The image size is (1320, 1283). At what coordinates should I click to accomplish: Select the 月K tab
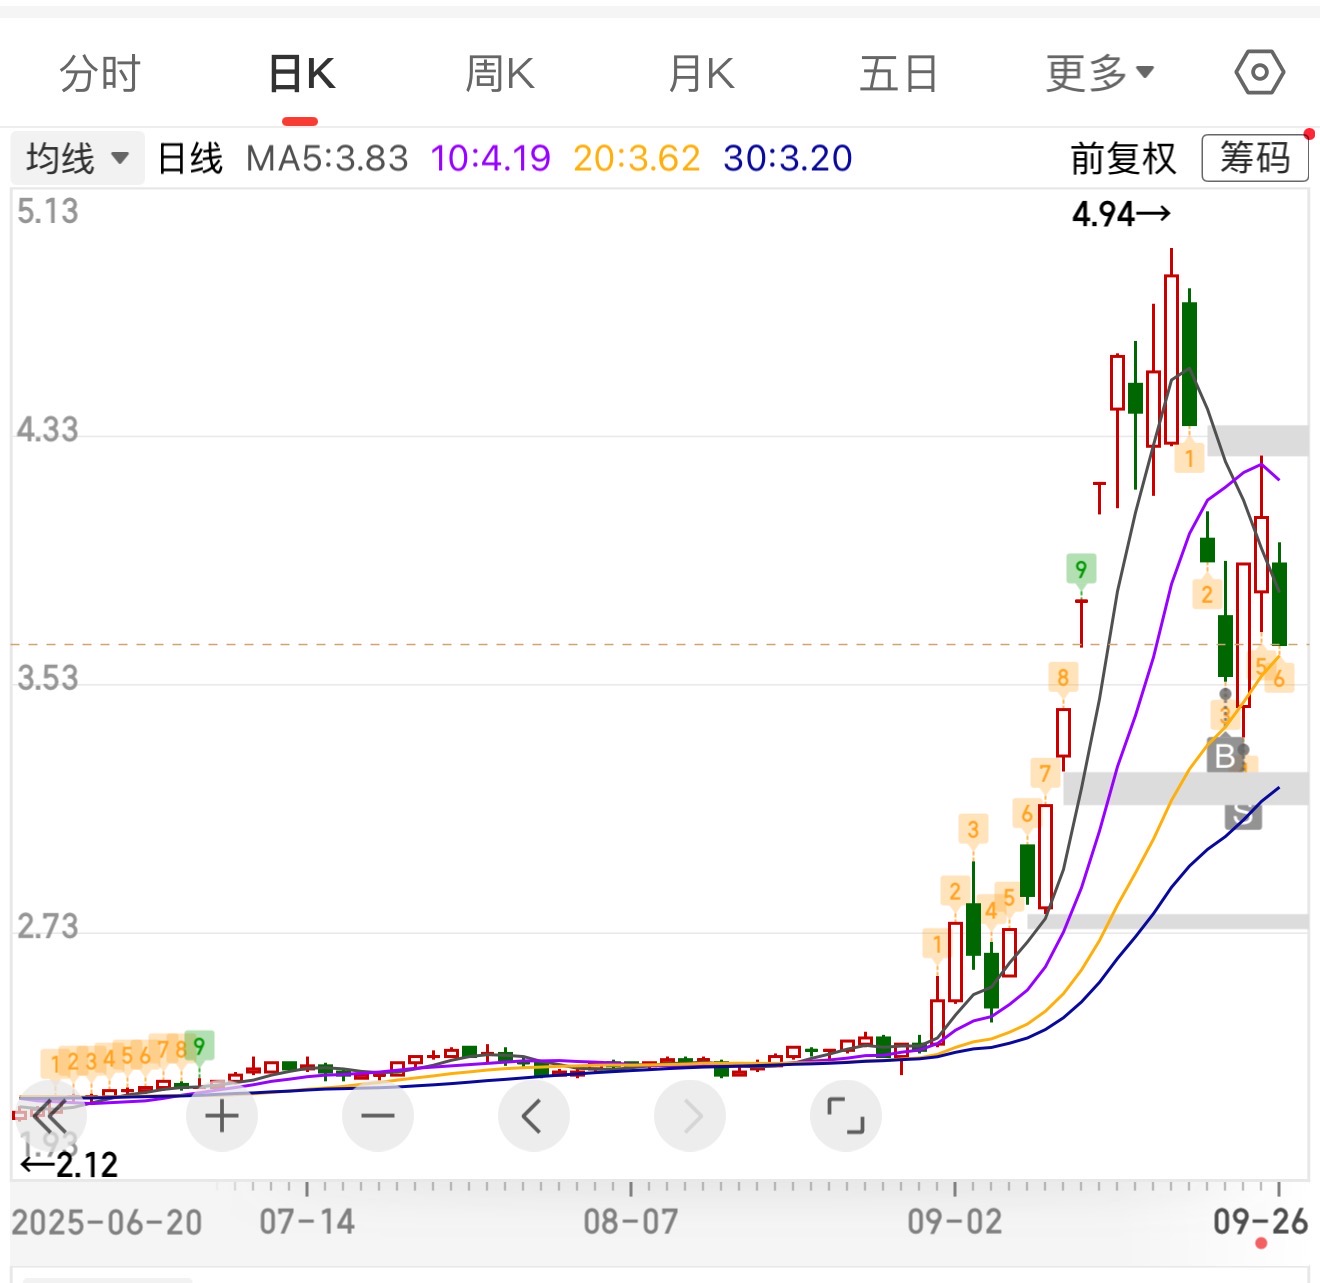click(701, 74)
